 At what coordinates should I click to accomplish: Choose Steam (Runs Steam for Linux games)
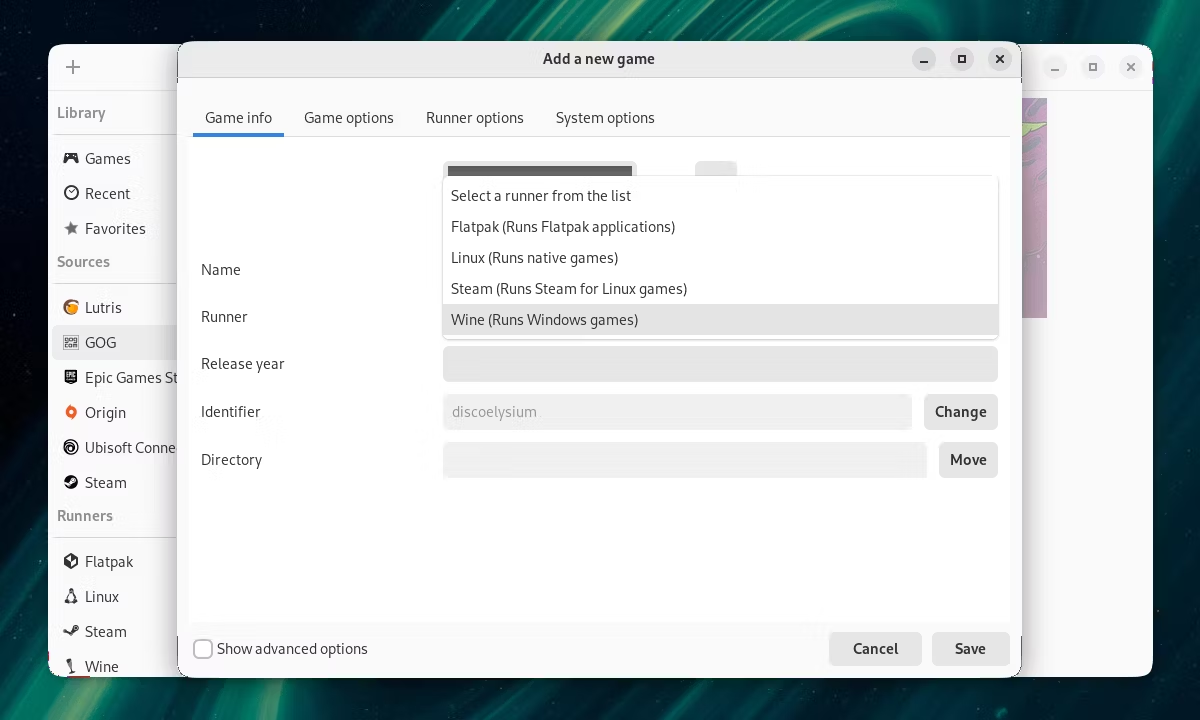pyautogui.click(x=720, y=289)
